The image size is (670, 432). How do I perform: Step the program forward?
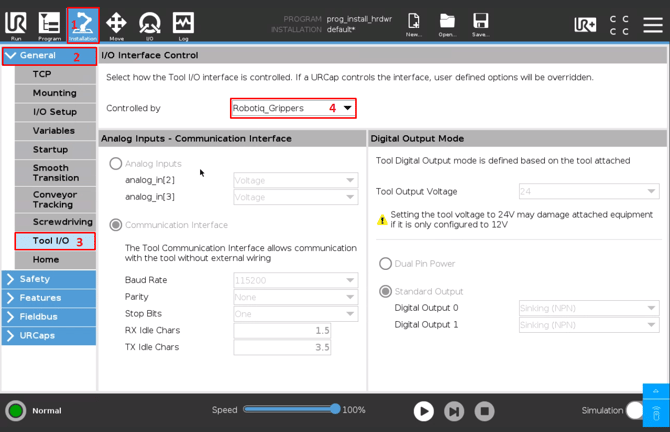point(454,411)
